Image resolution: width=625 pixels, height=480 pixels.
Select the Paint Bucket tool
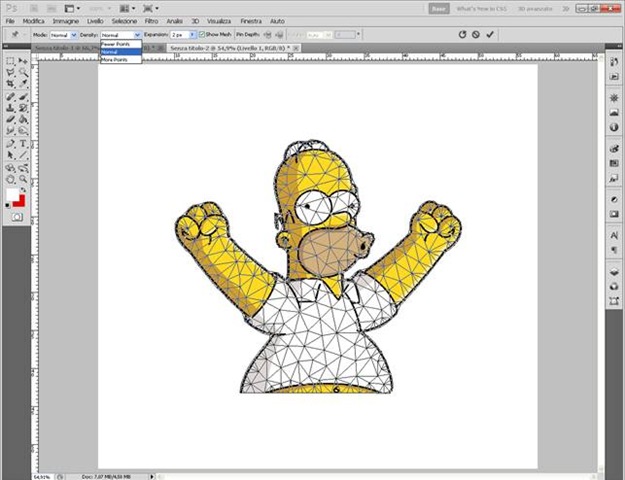point(23,119)
